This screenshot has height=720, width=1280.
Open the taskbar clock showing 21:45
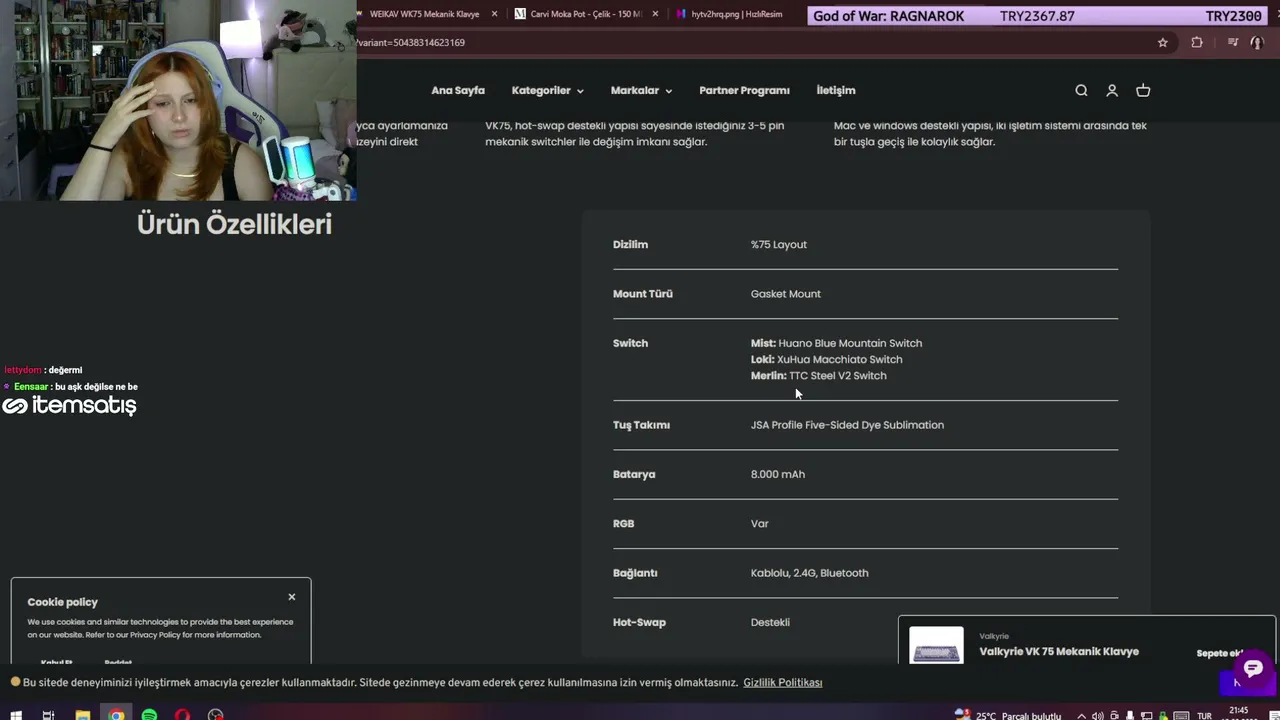(x=1240, y=714)
